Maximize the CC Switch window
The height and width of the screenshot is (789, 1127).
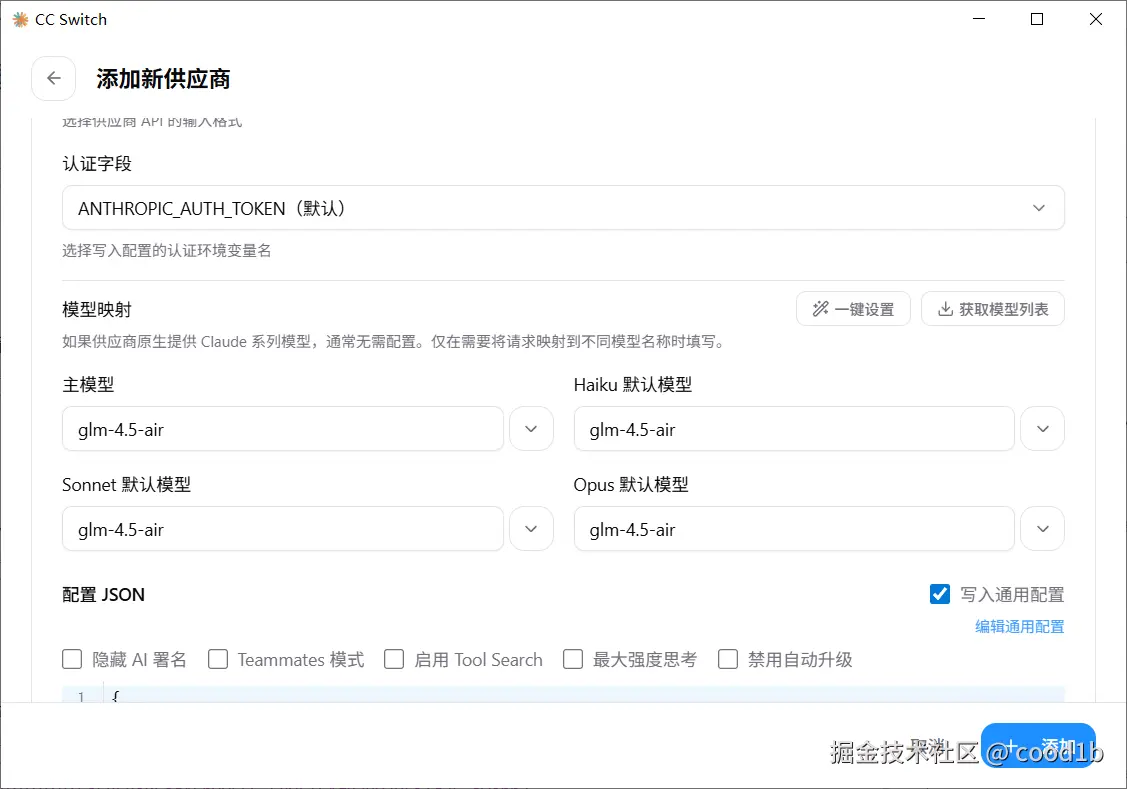pos(1036,19)
